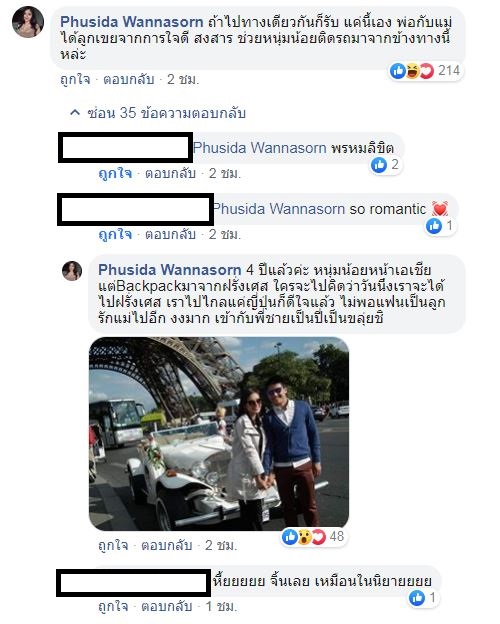Open Phusida Wannasorn name on Backpack comment
Screen dimensions: 500x624
tap(170, 270)
